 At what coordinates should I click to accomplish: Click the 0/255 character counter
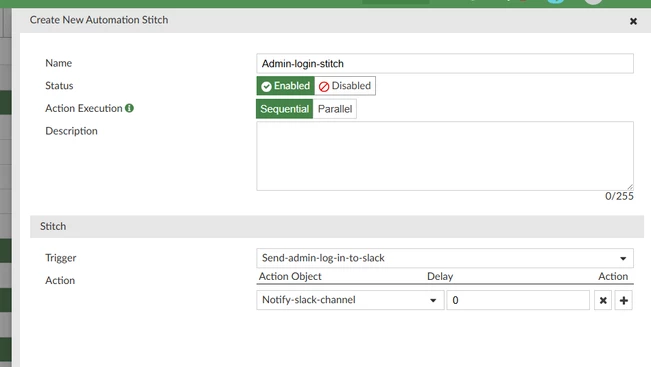pyautogui.click(x=619, y=196)
